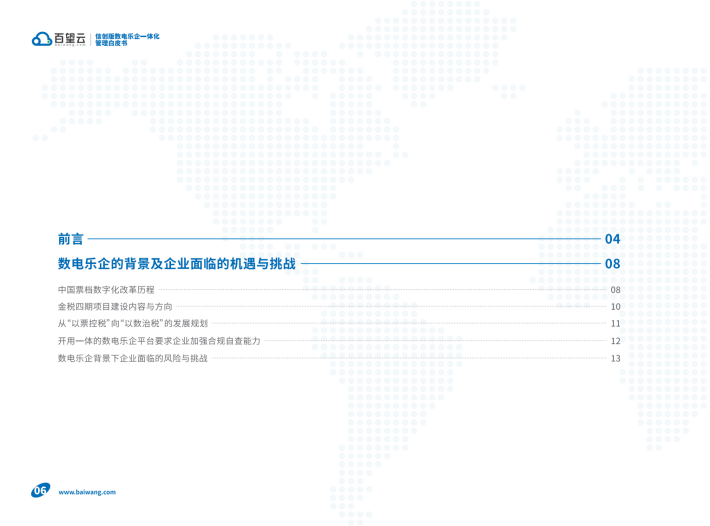Screen dimensions: 710x526
Task: Open 数电乐企的背景及企业面临的机遇与挑战 chapter heading
Action: point(176,264)
